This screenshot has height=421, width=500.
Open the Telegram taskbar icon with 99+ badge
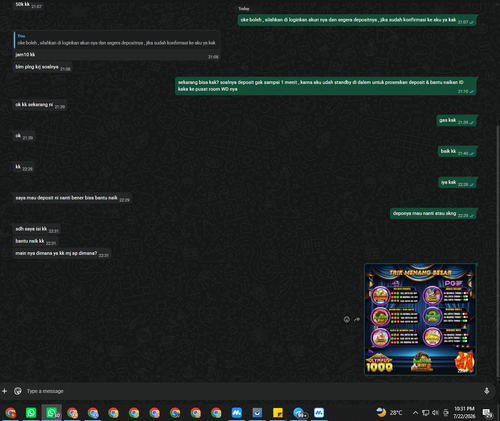(x=299, y=413)
